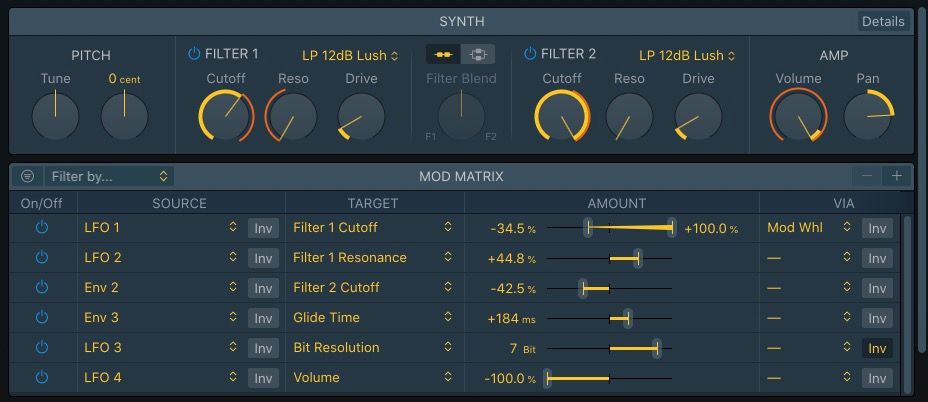
Task: Remove a routing with the minus button
Action: 867,176
